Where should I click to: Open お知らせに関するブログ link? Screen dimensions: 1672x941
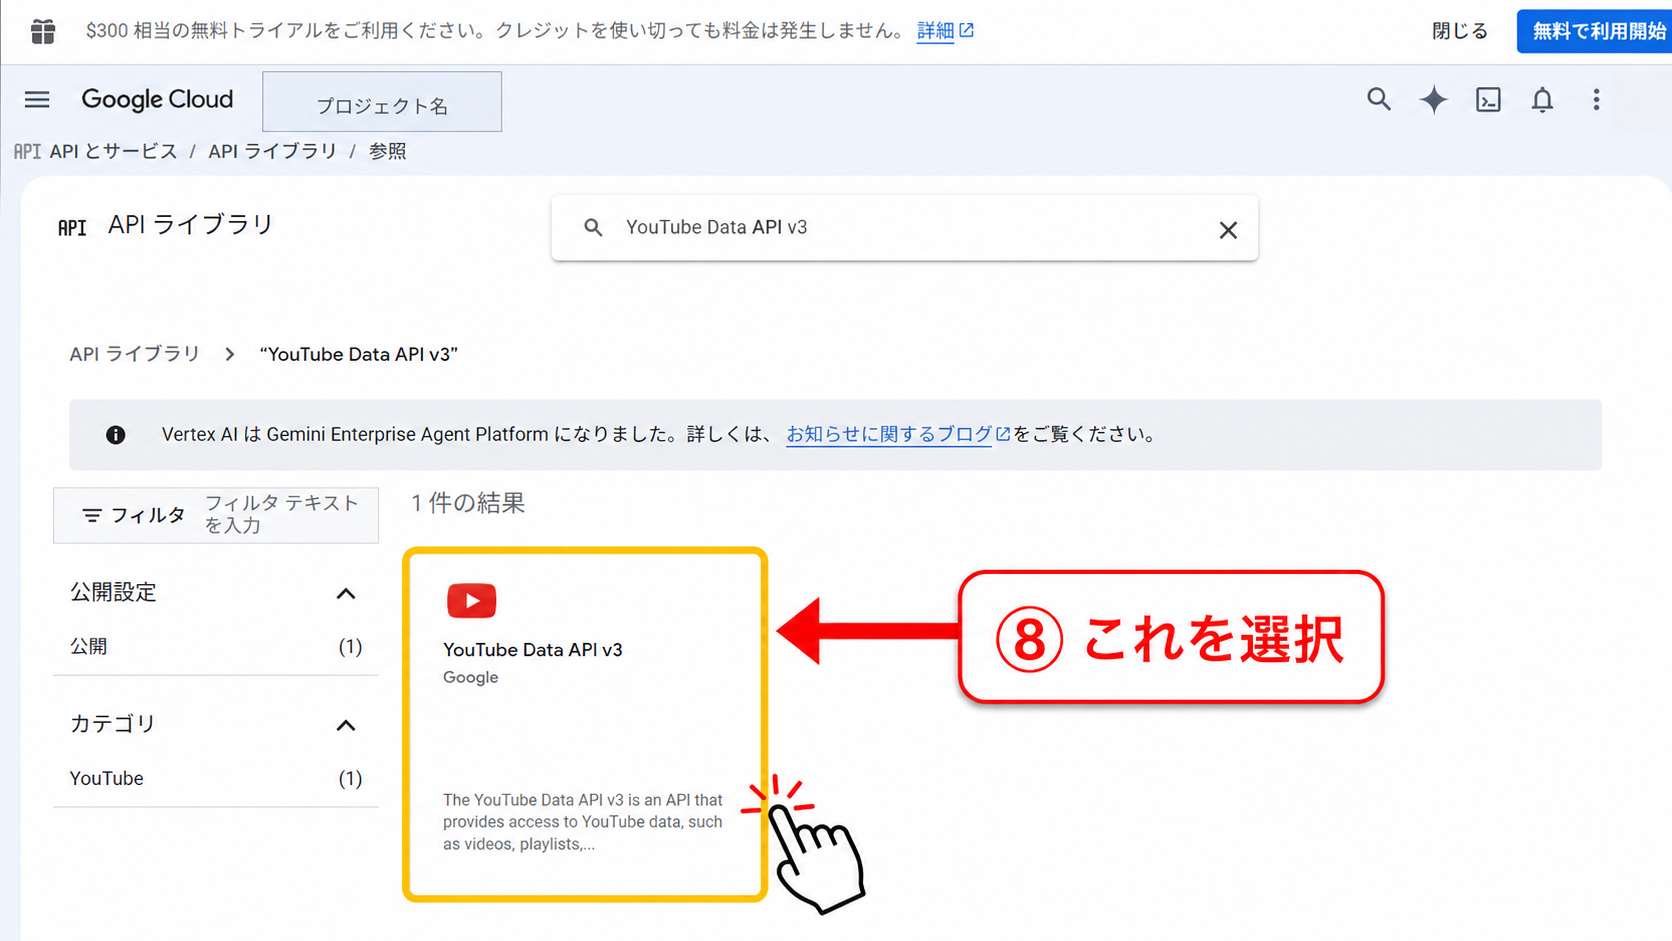898,434
